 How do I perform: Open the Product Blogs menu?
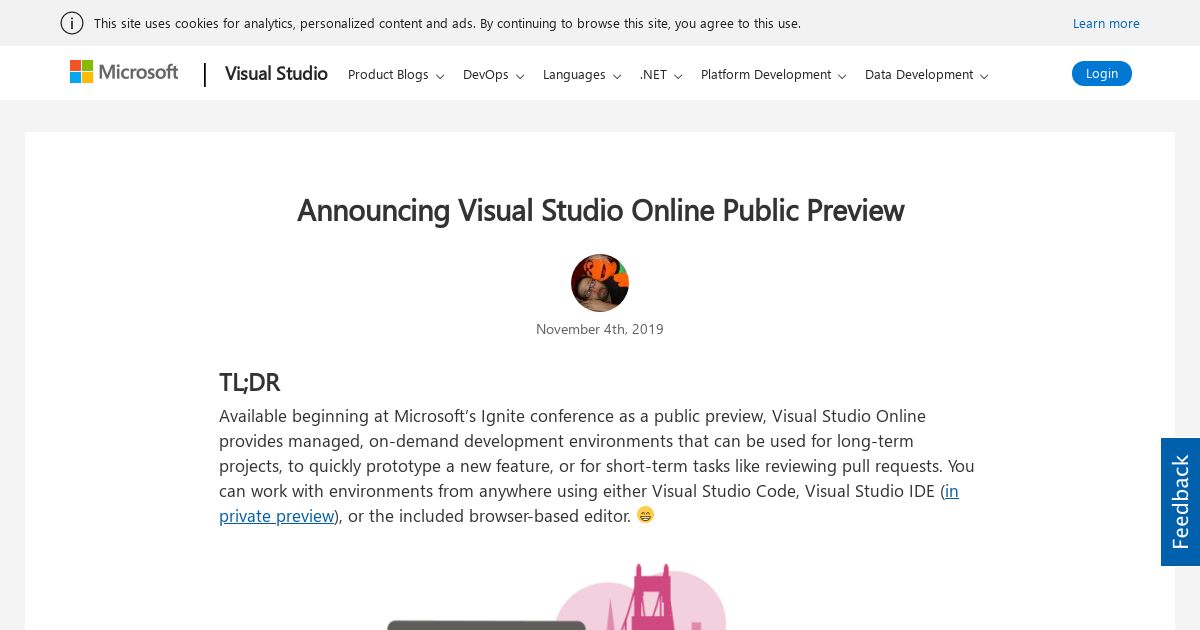388,75
